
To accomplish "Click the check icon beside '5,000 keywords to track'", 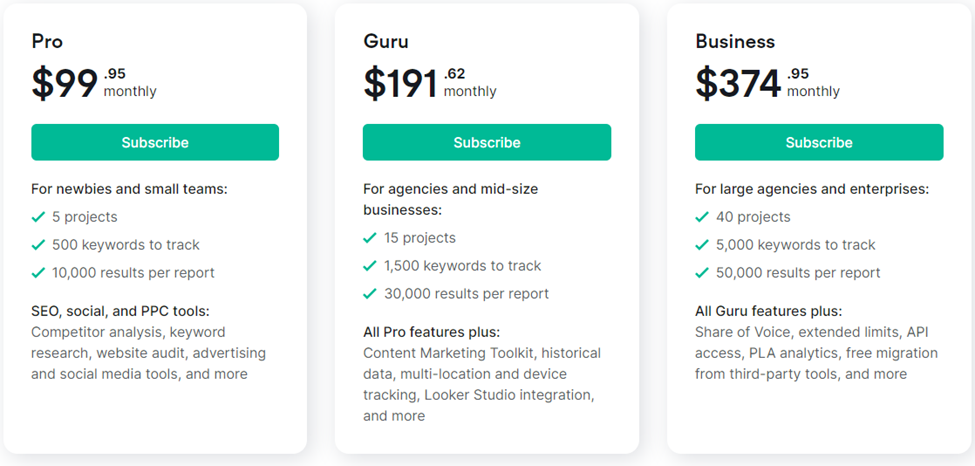I will 703,245.
